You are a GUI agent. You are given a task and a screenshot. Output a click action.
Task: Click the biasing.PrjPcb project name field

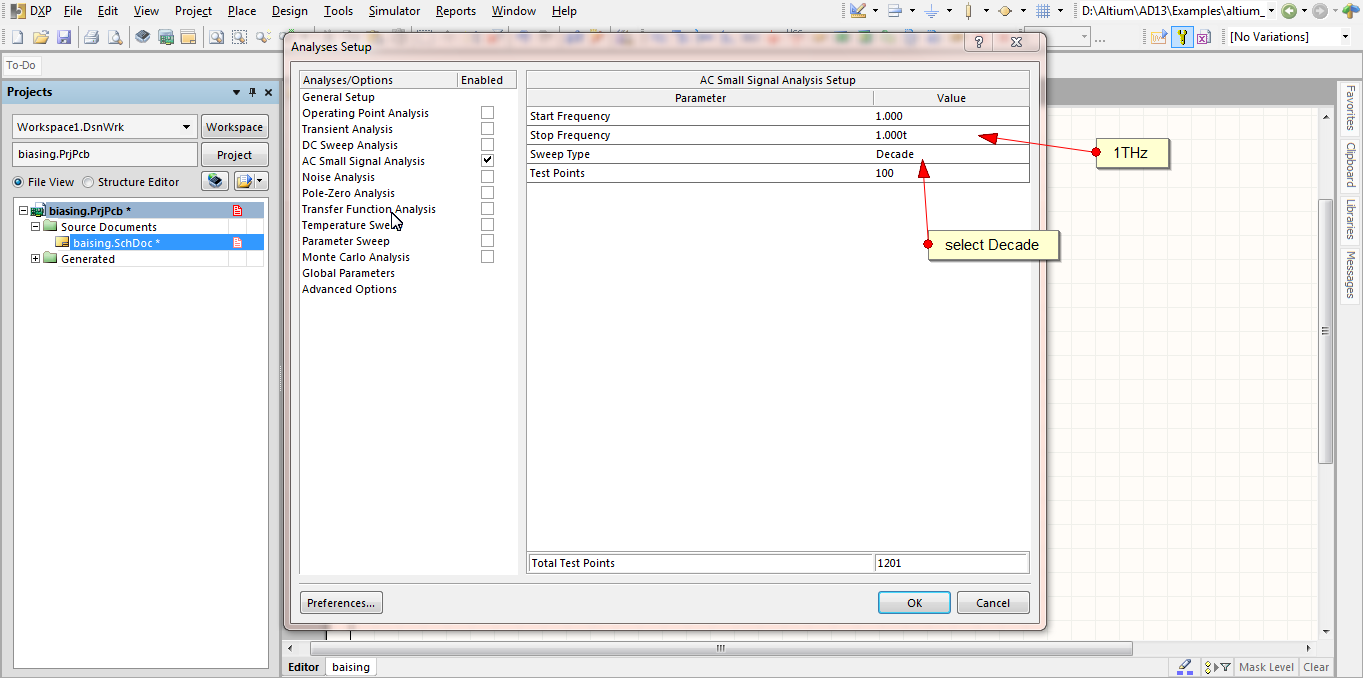(105, 155)
